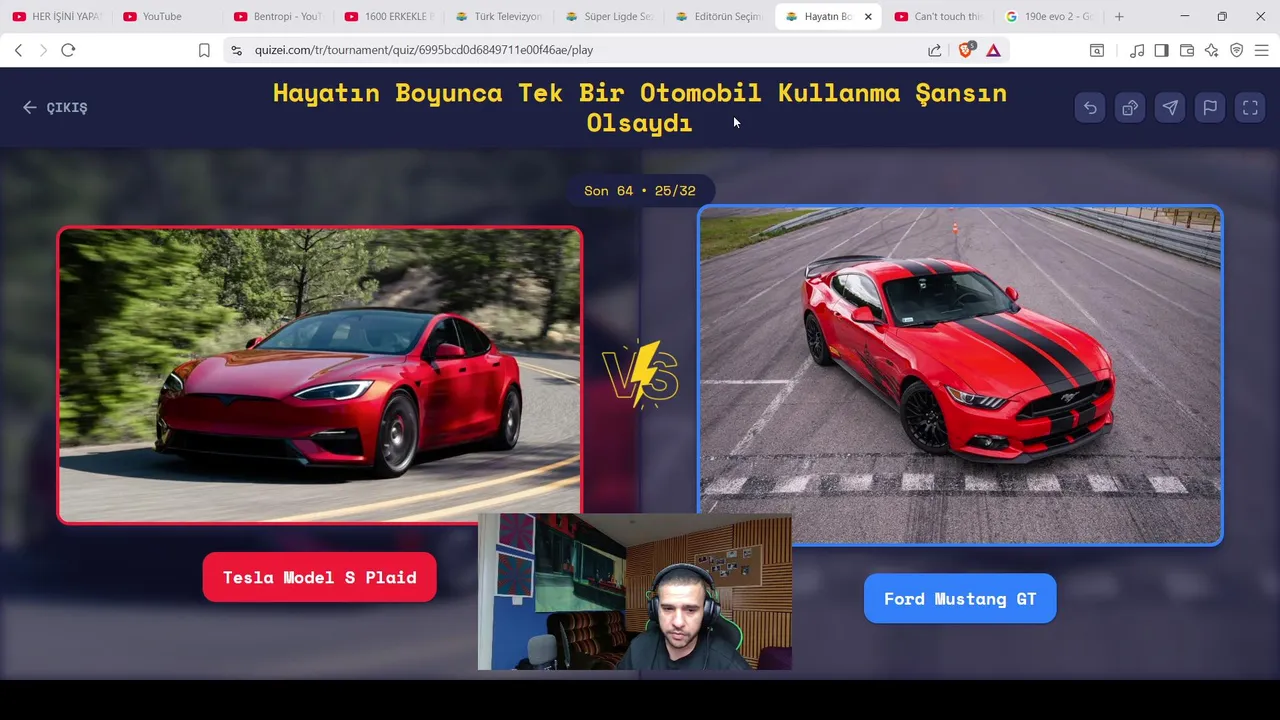The image size is (1280, 720).
Task: Click the quizei.com URL address field
Action: tap(580, 50)
